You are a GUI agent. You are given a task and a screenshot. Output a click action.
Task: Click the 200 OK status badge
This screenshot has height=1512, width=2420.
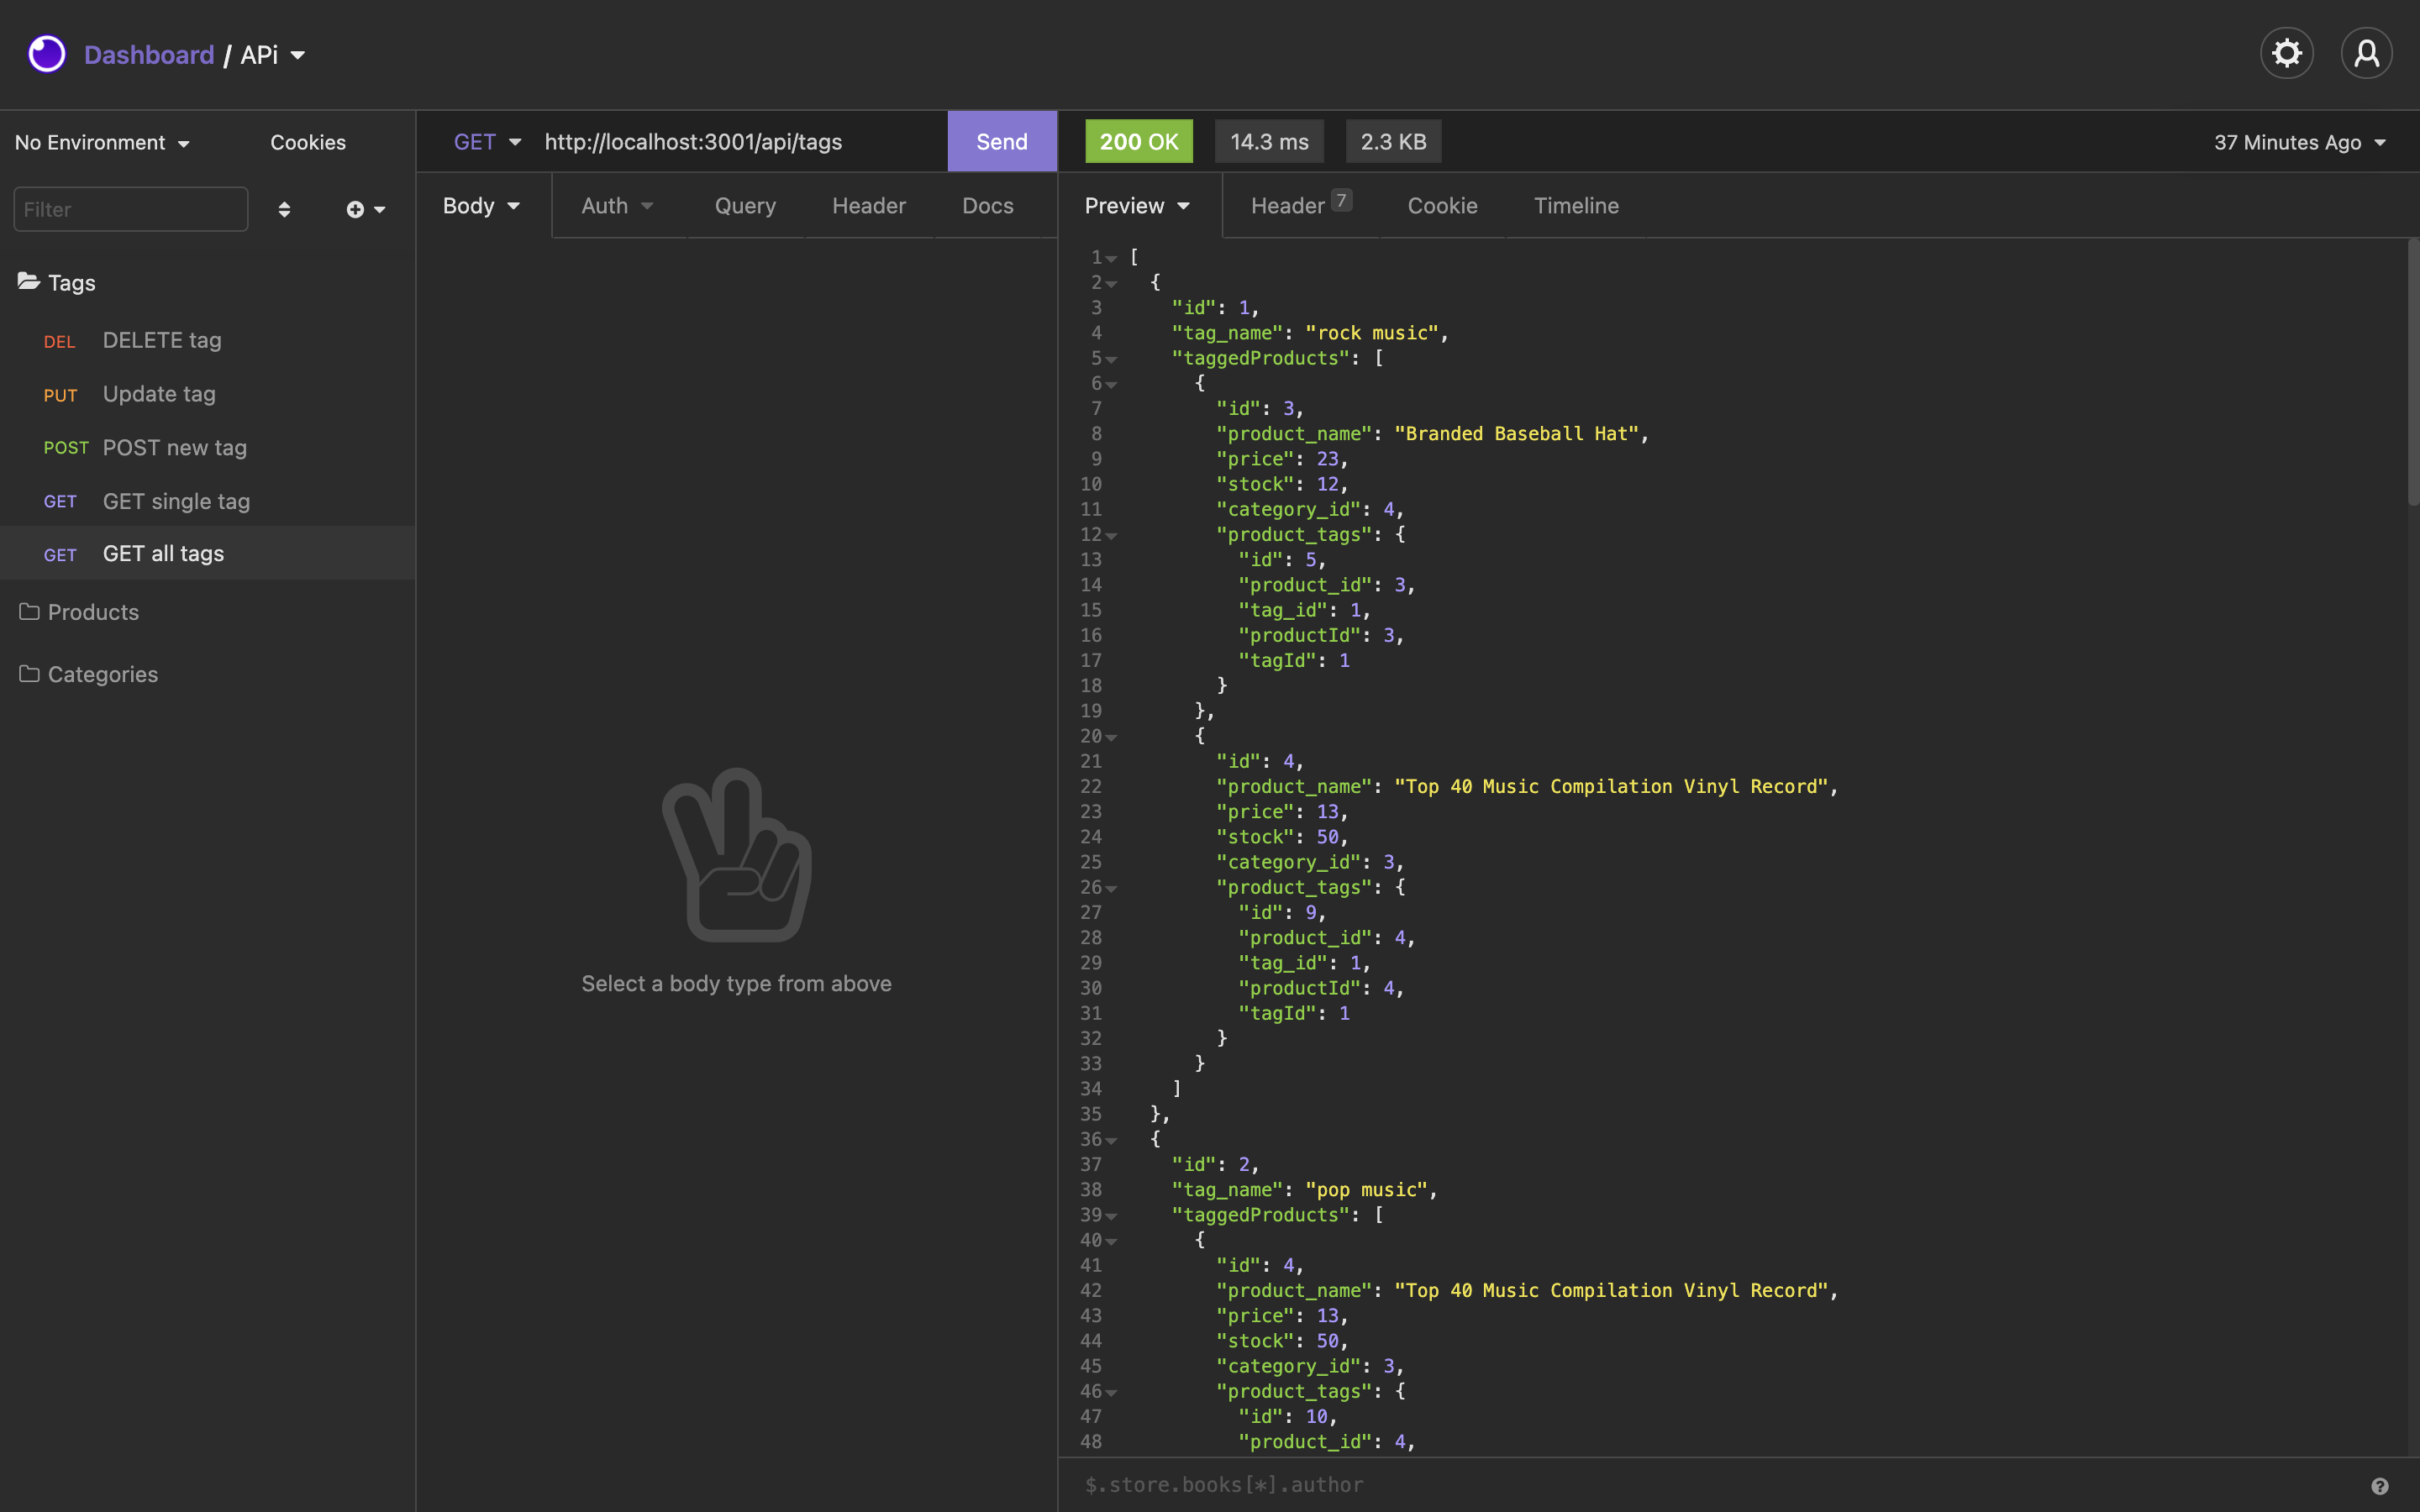(1139, 142)
